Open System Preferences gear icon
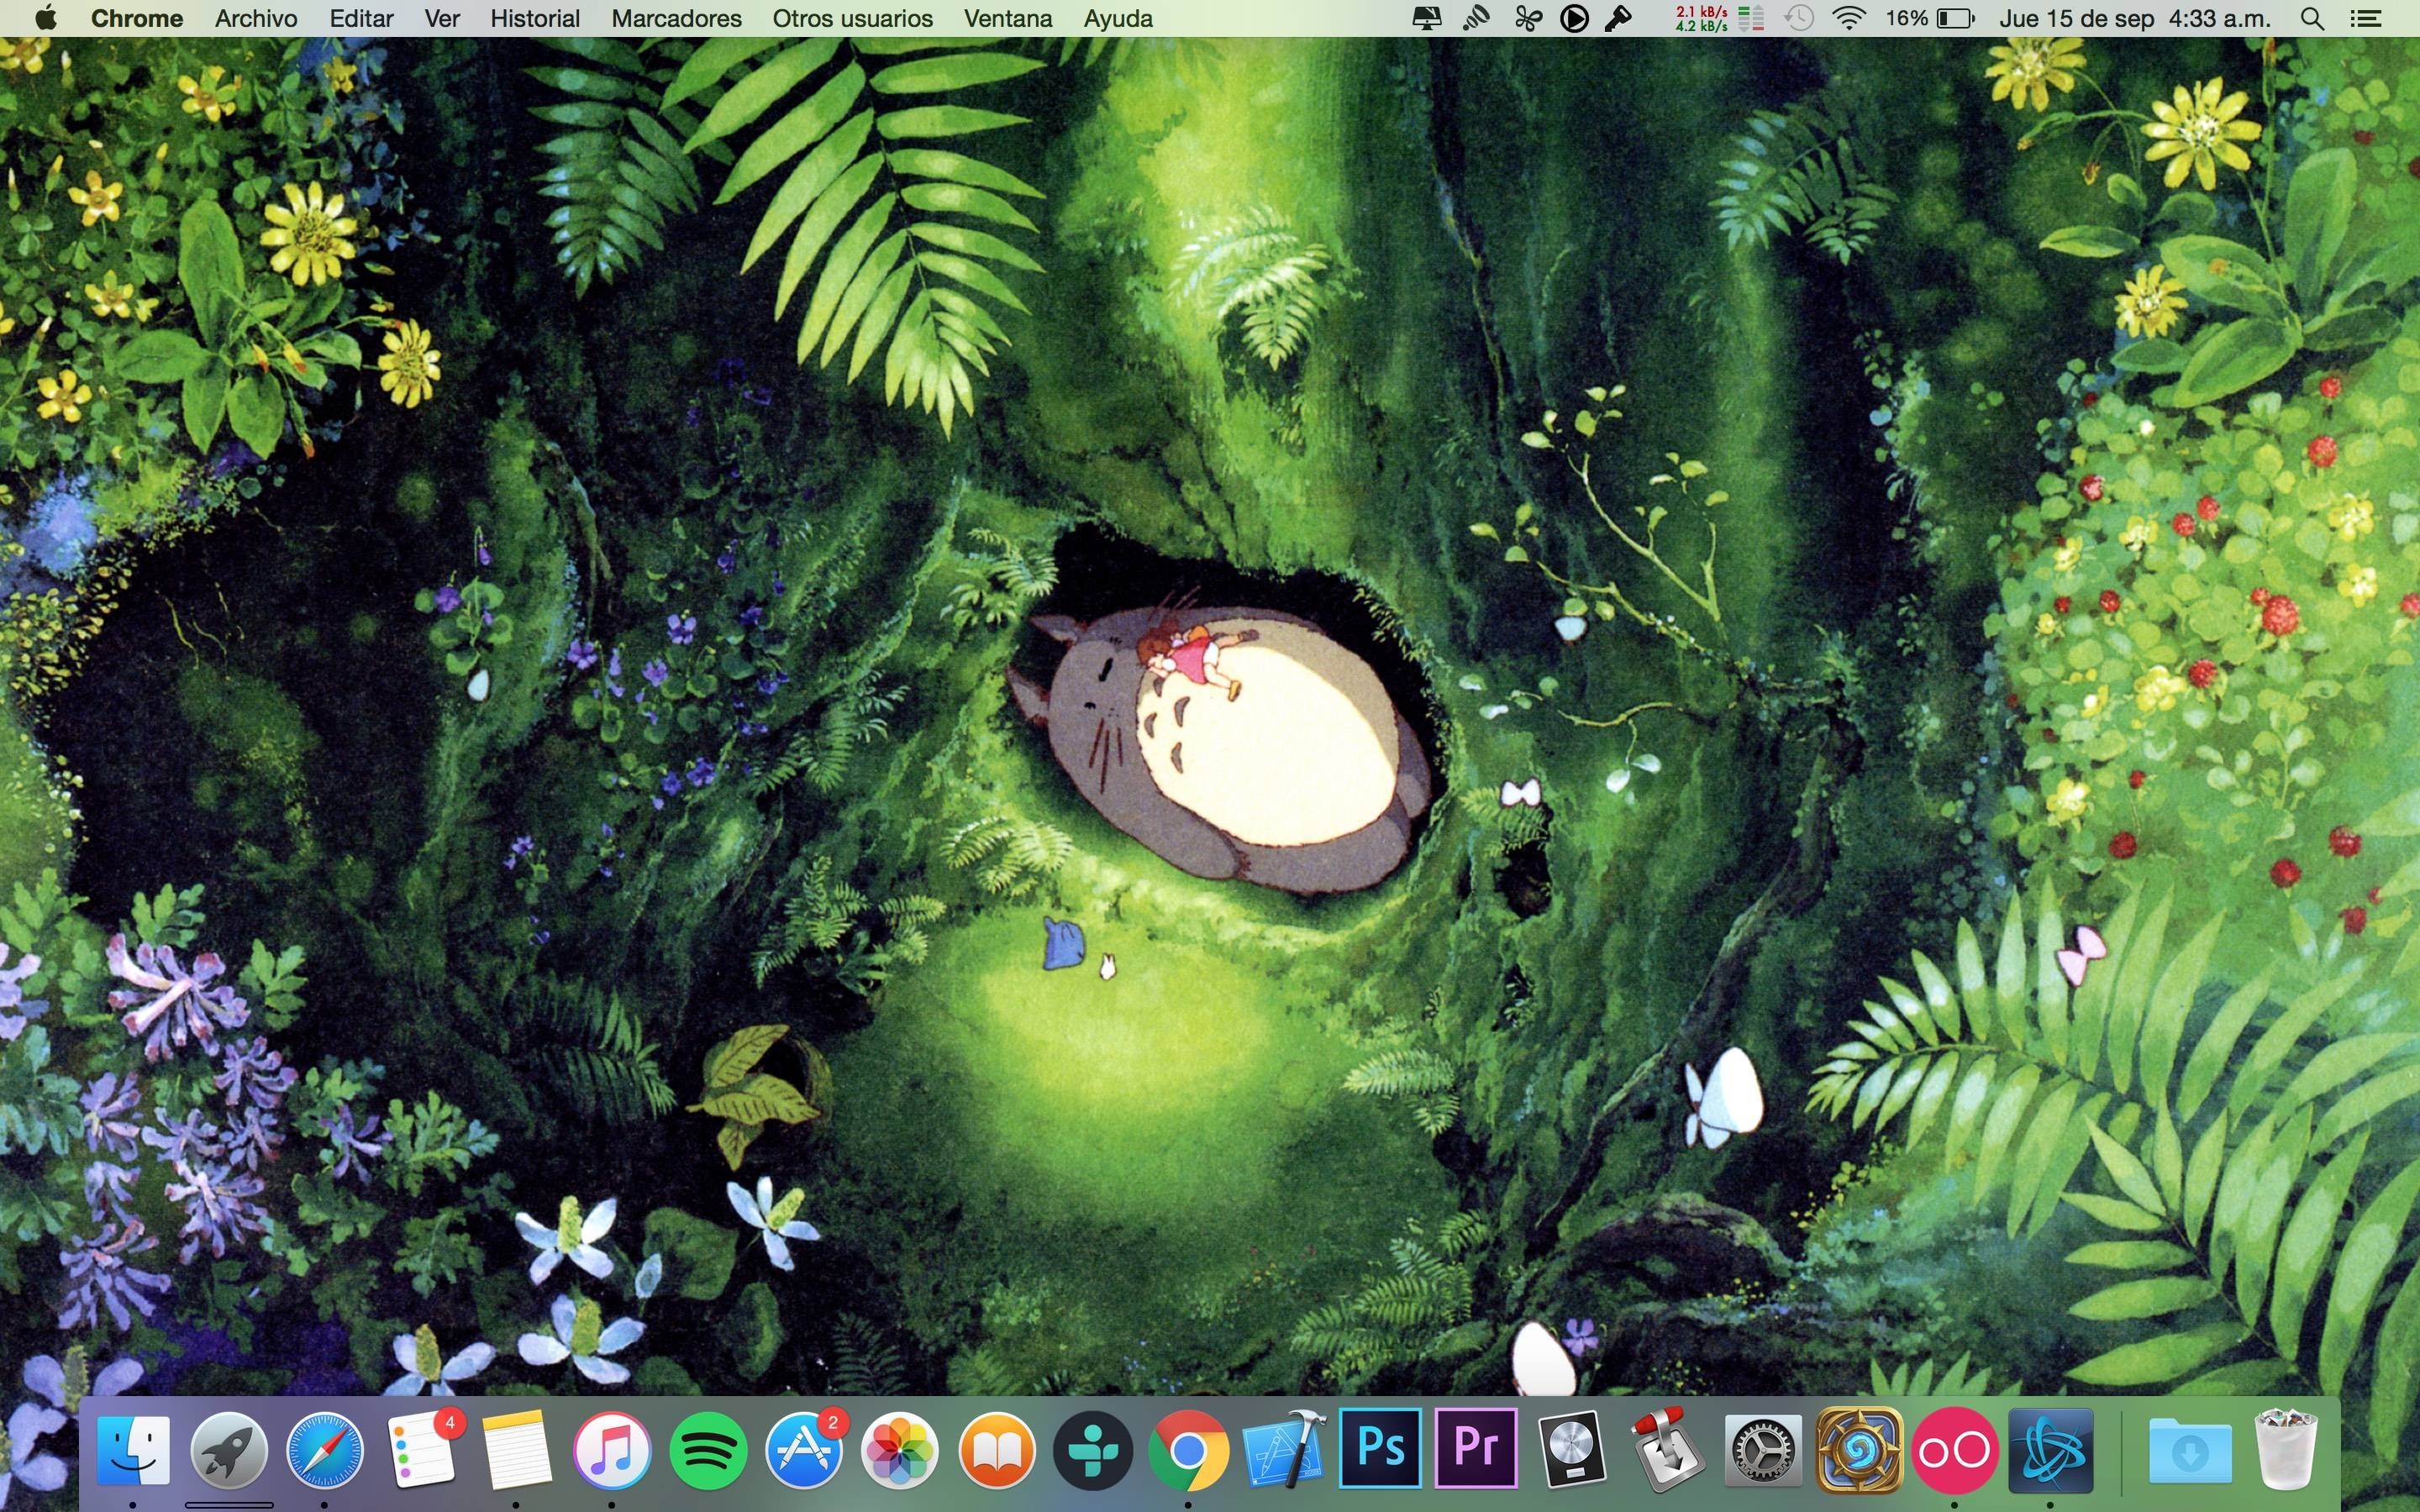The width and height of the screenshot is (2420, 1512). click(x=1763, y=1449)
